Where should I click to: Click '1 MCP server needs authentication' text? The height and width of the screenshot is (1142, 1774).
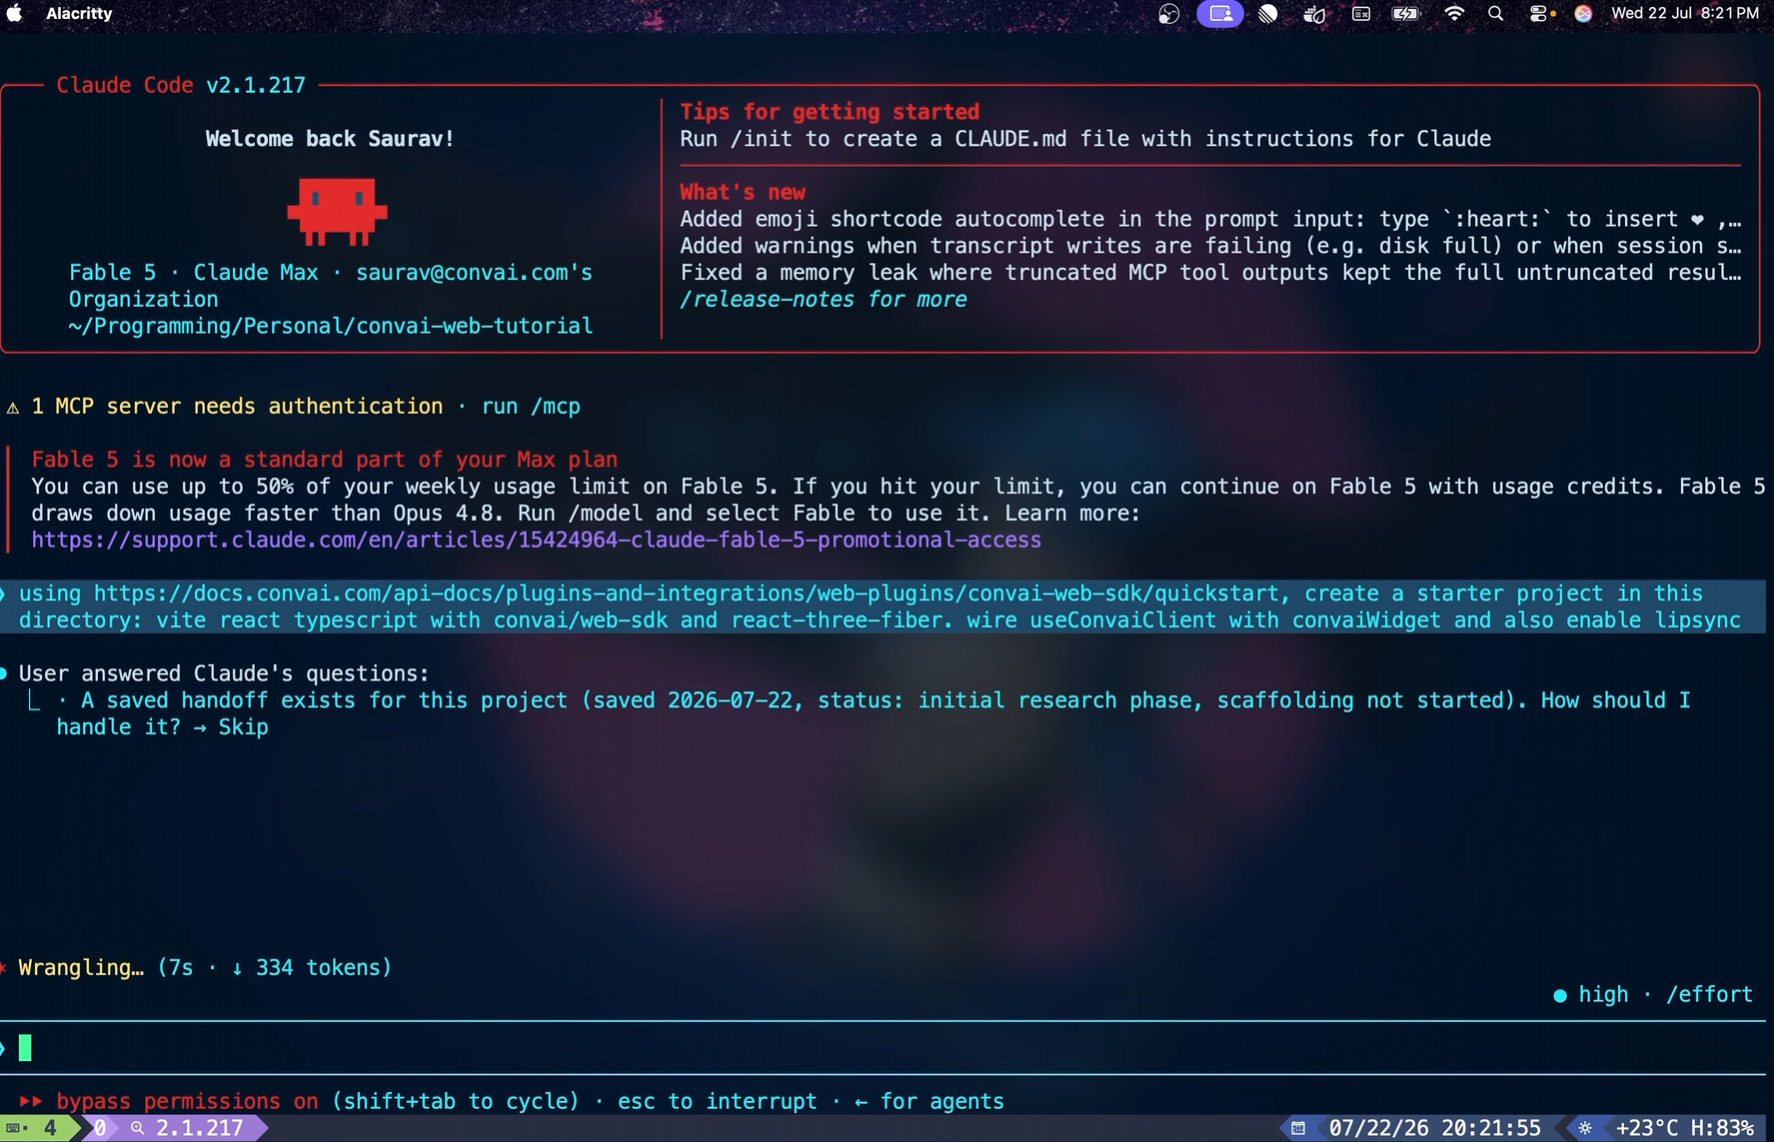[x=237, y=406]
